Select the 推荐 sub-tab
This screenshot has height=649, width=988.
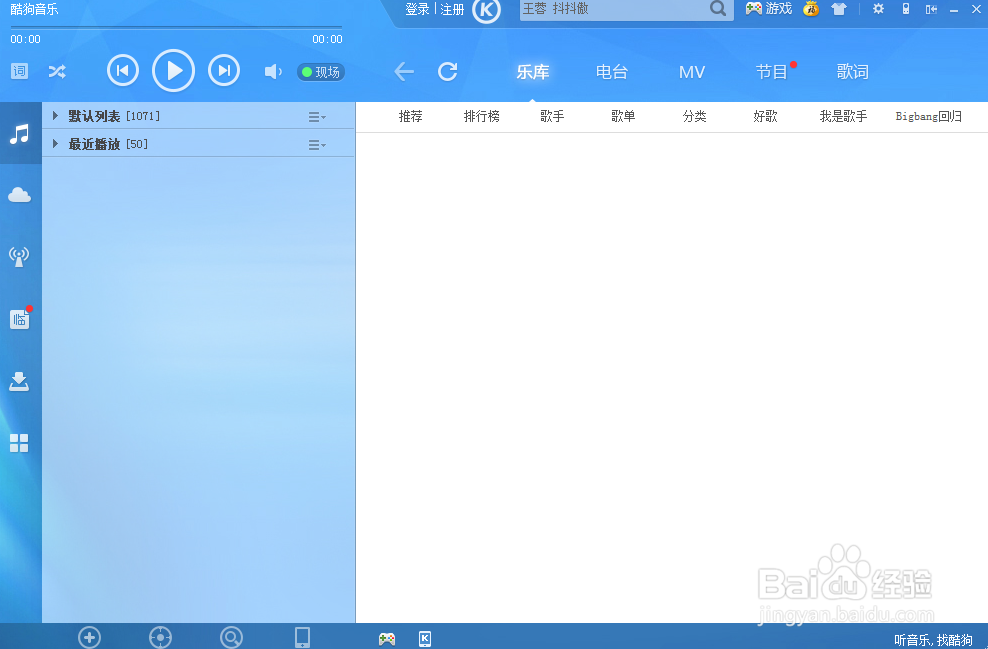[x=410, y=117]
